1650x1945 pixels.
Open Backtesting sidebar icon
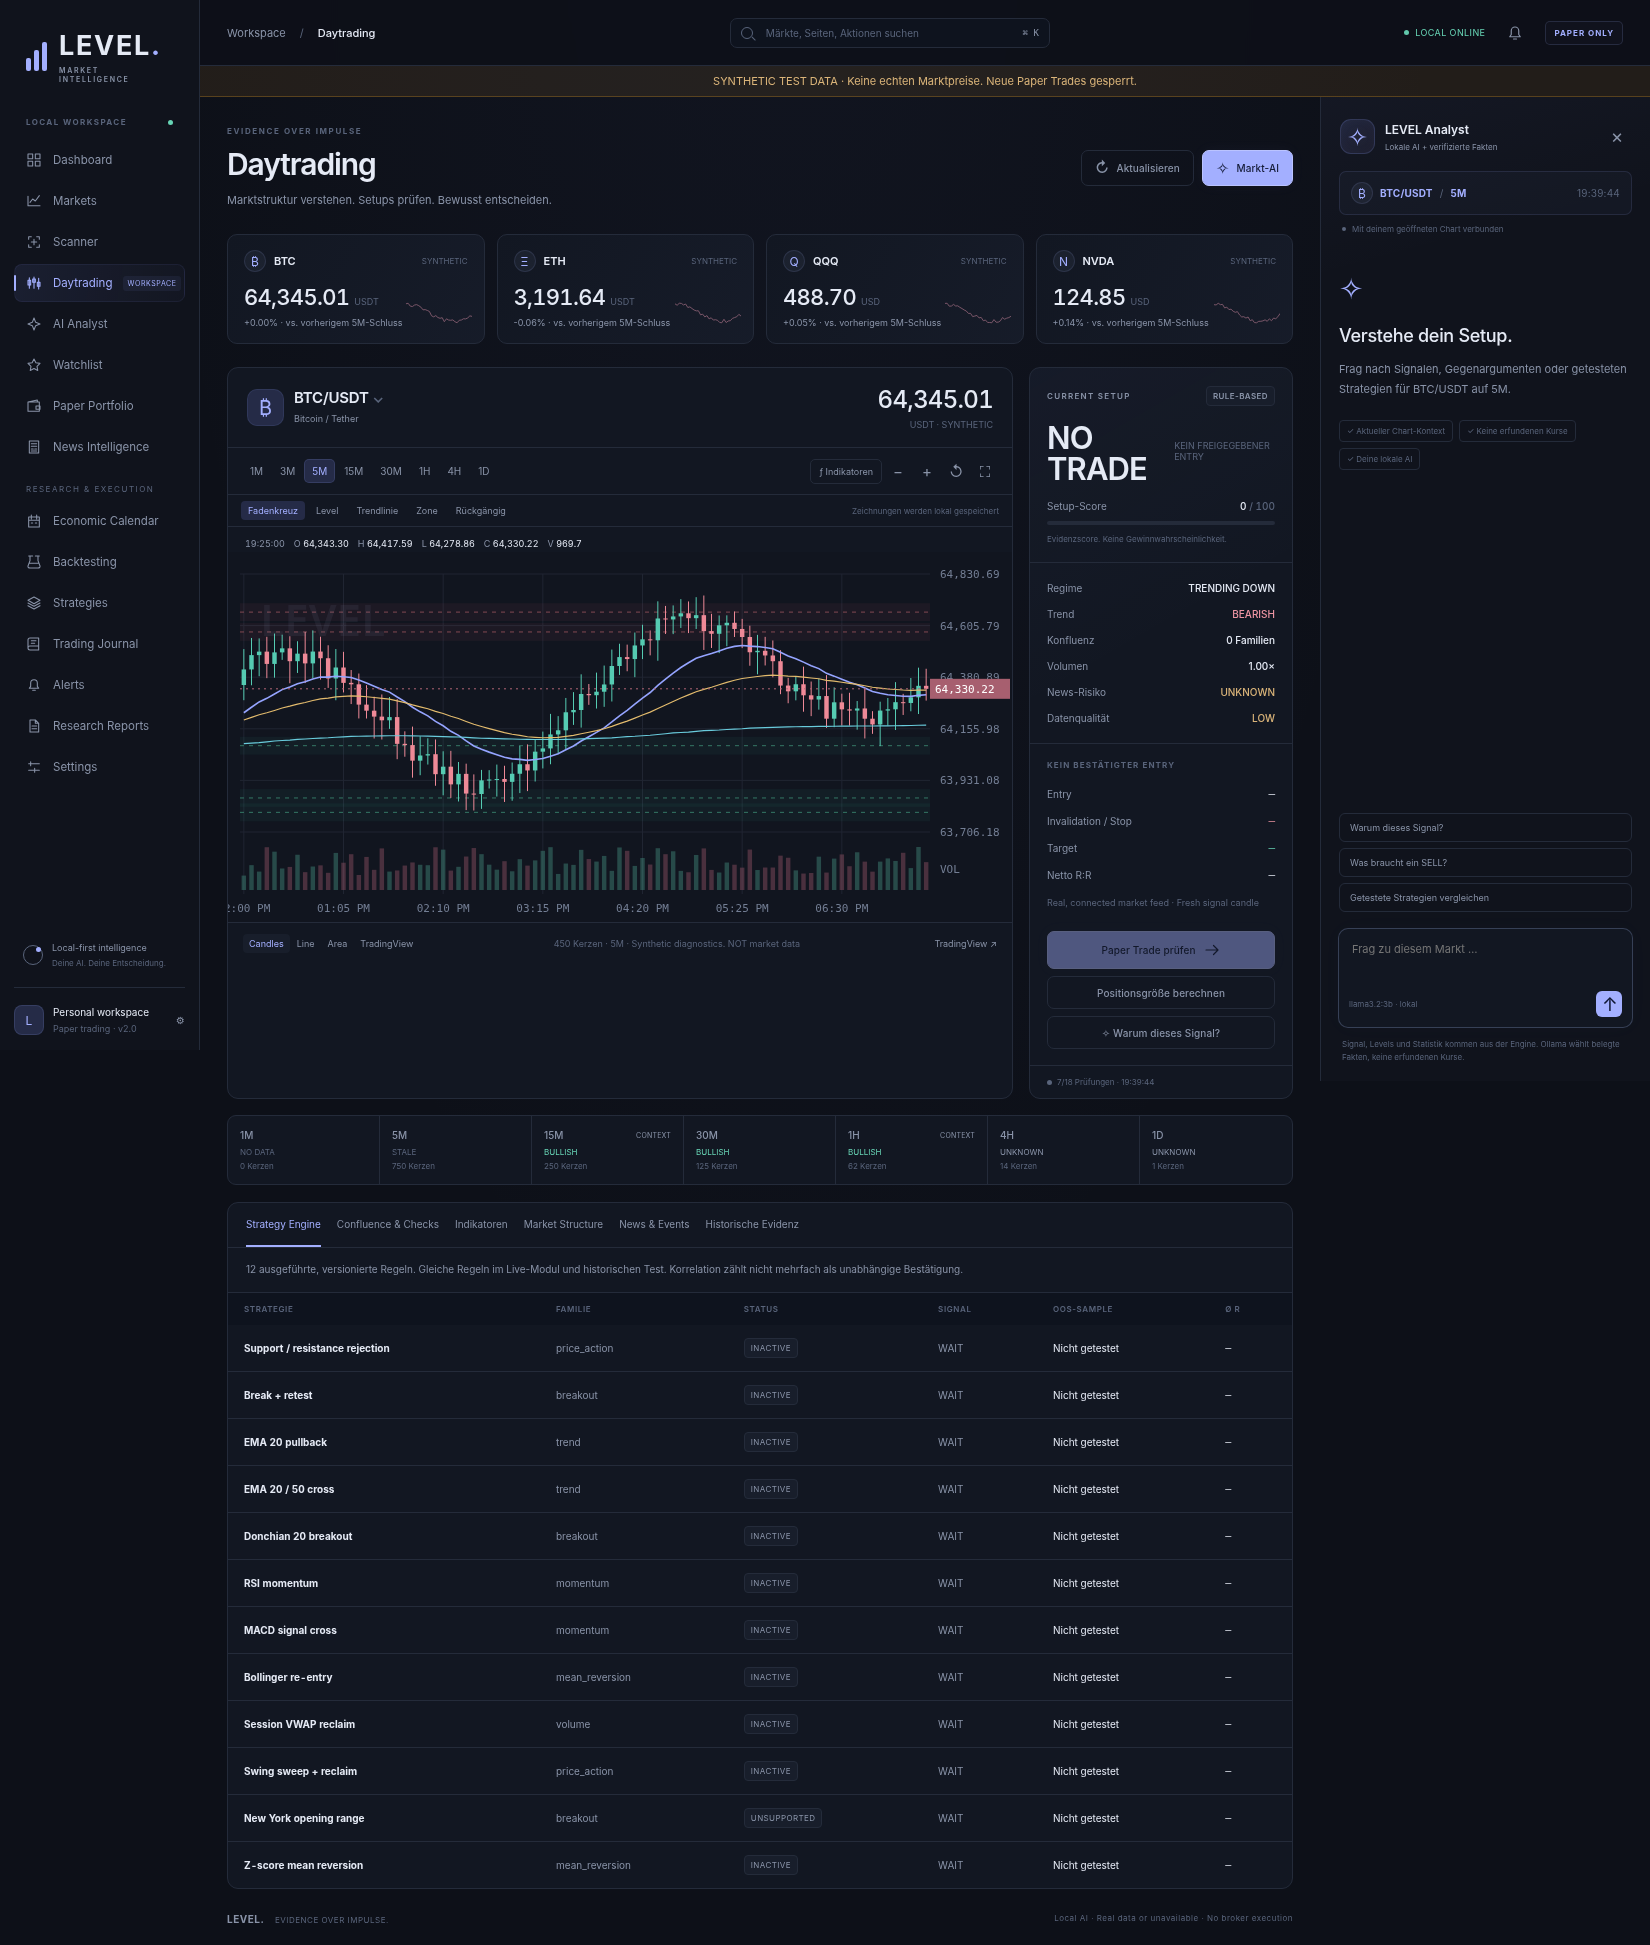(x=34, y=562)
